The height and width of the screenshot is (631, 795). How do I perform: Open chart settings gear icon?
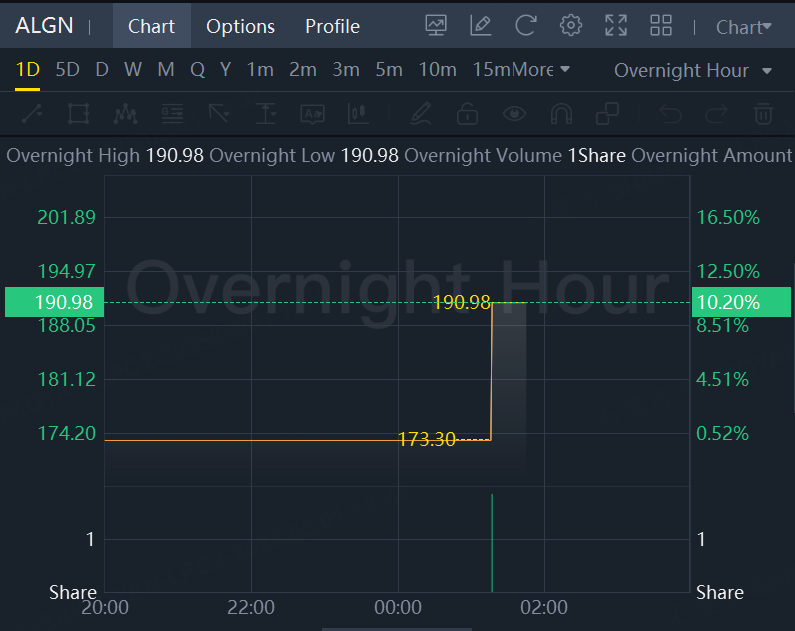click(x=570, y=25)
